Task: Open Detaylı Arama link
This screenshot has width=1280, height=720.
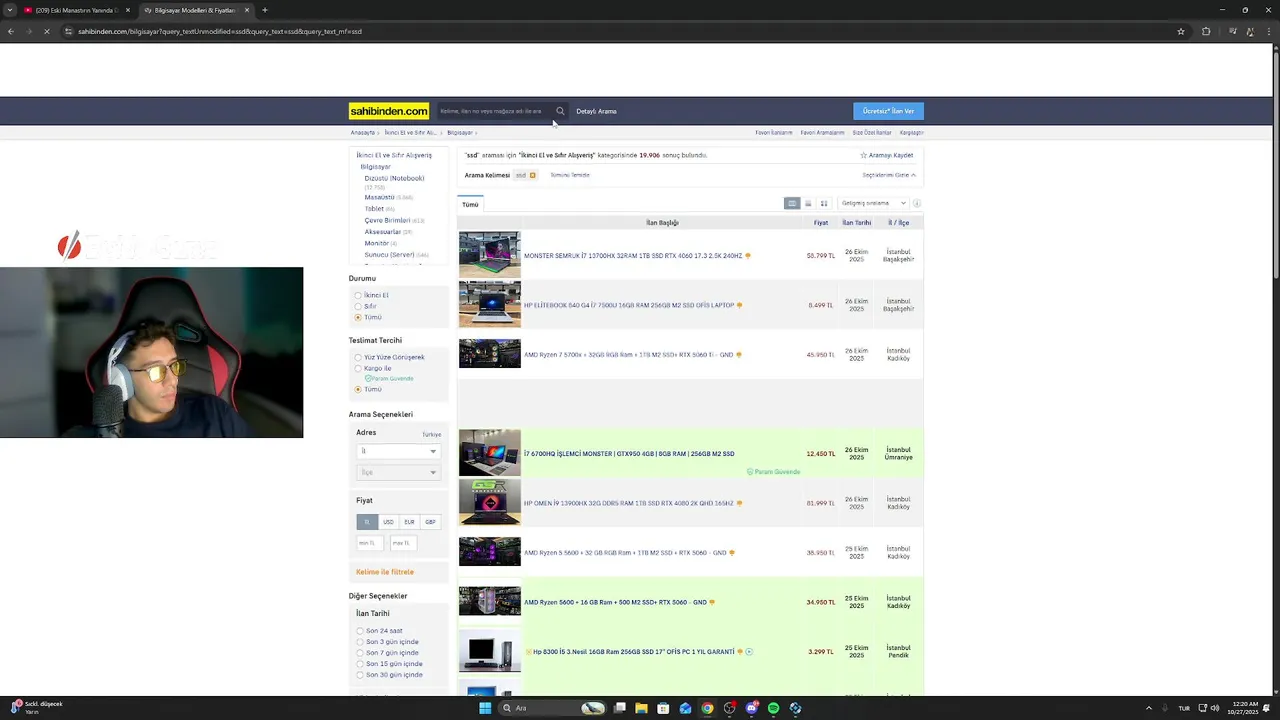Action: pos(596,111)
